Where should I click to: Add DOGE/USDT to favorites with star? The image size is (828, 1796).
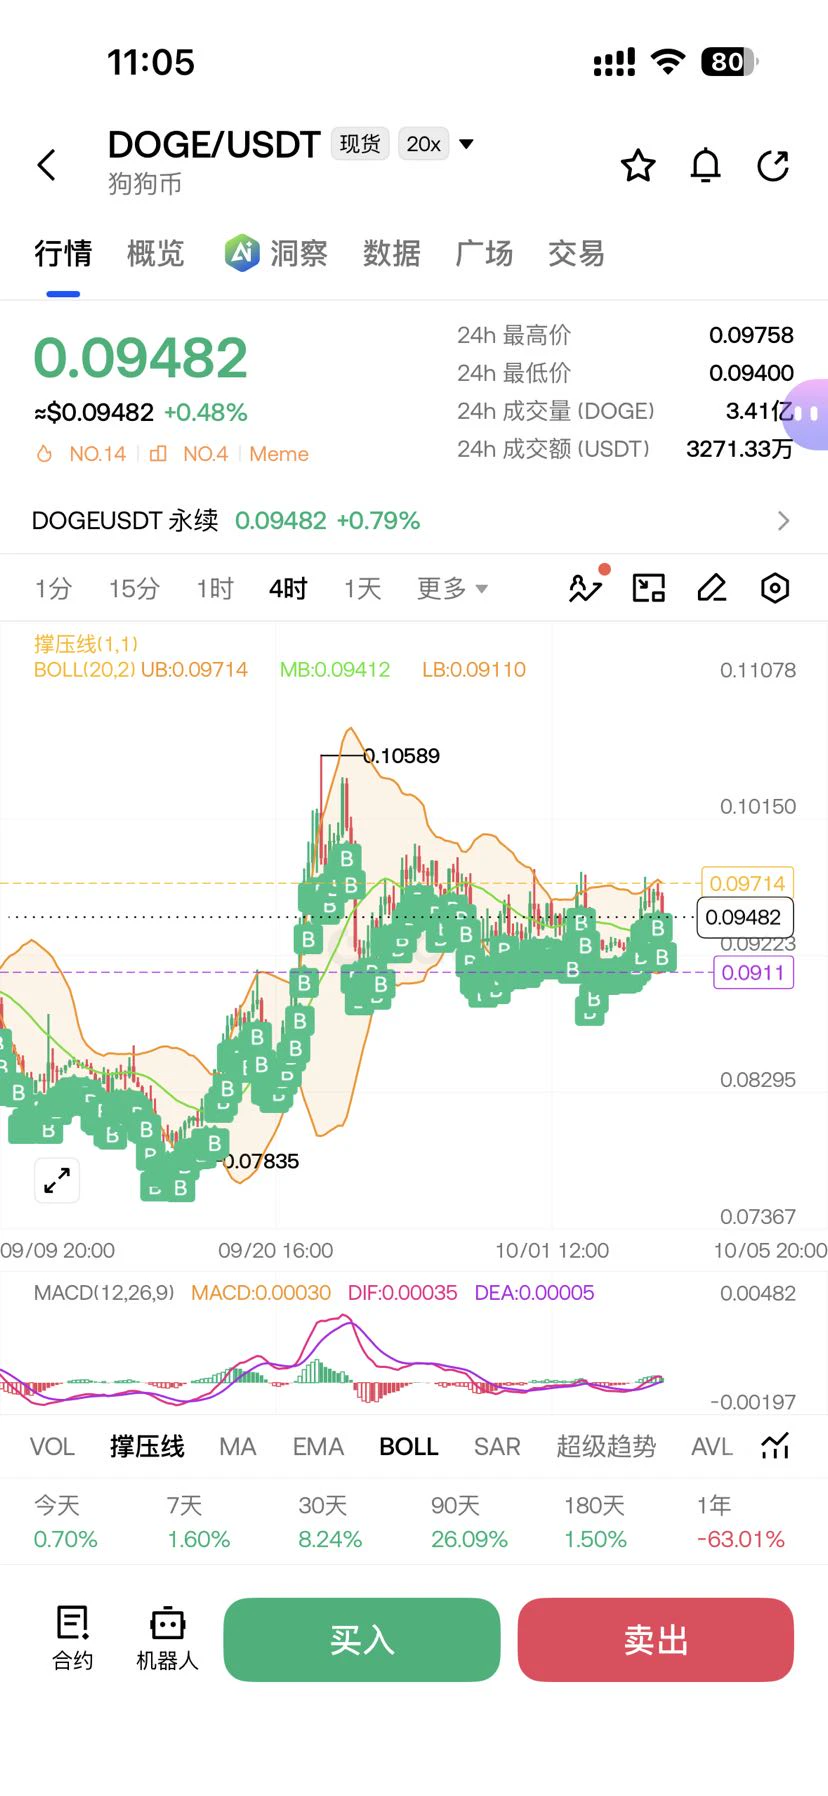638,165
